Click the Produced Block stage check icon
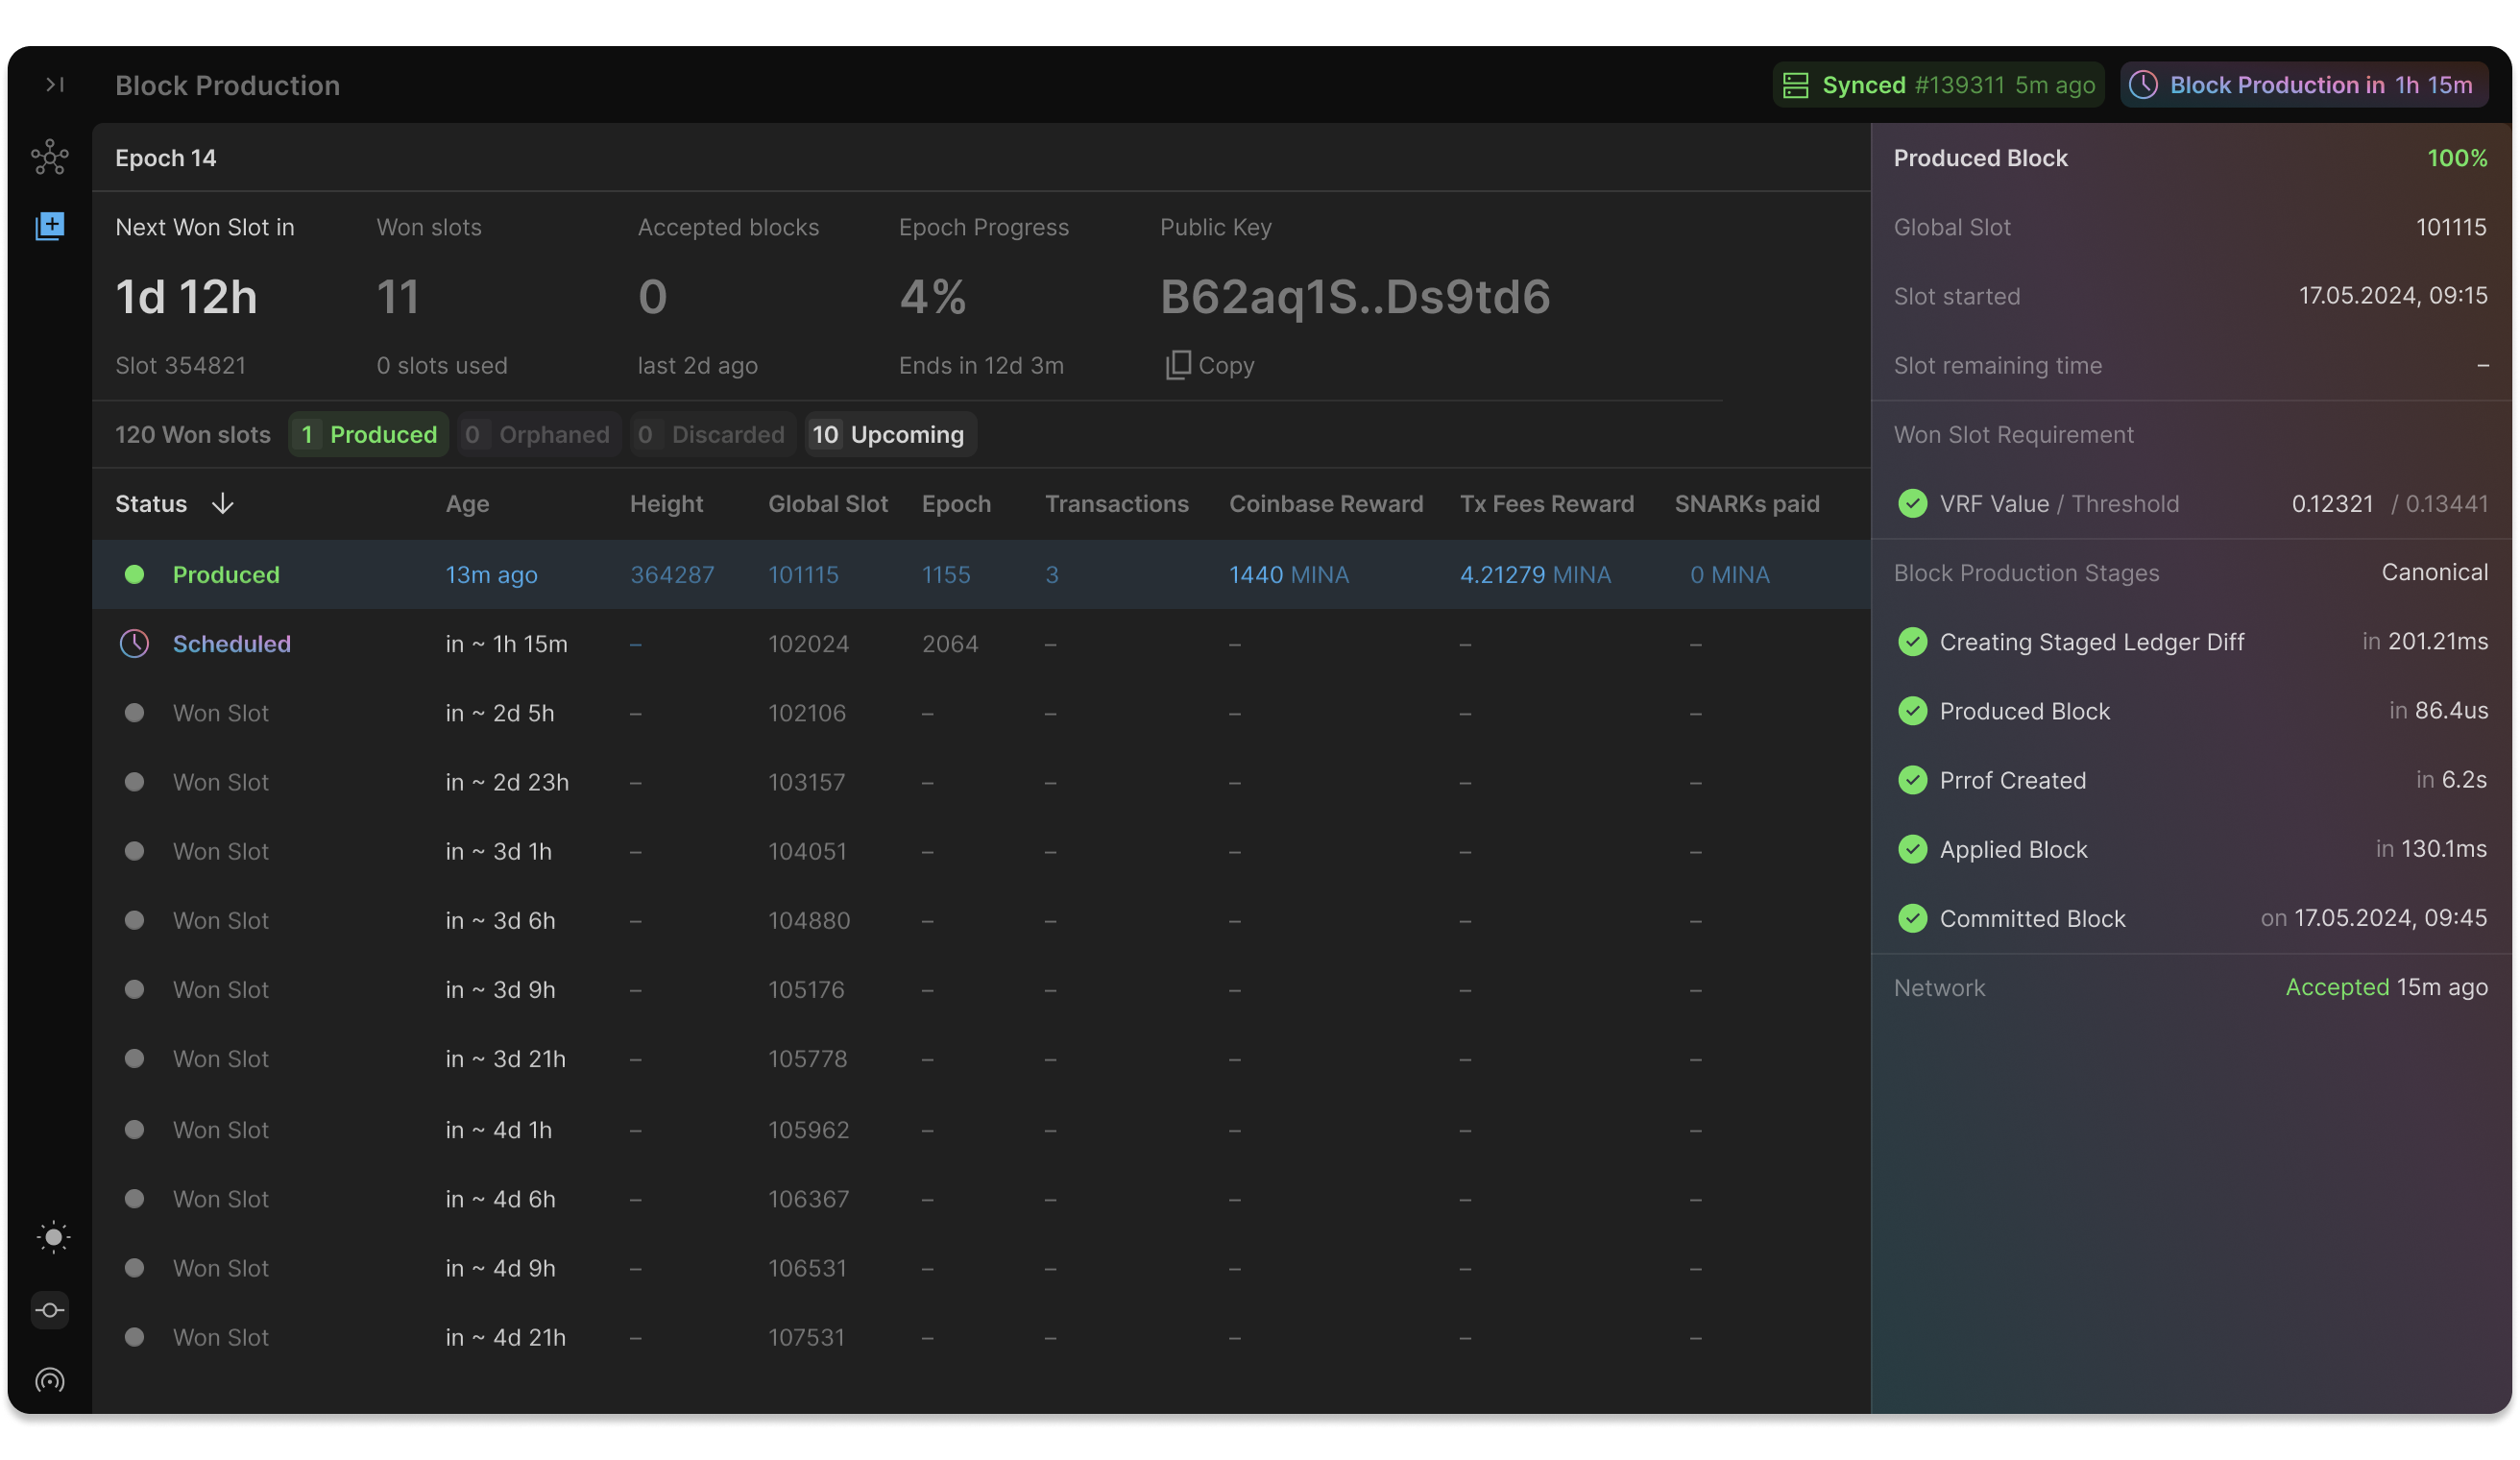The height and width of the screenshot is (1460, 2520). pos(1912,710)
